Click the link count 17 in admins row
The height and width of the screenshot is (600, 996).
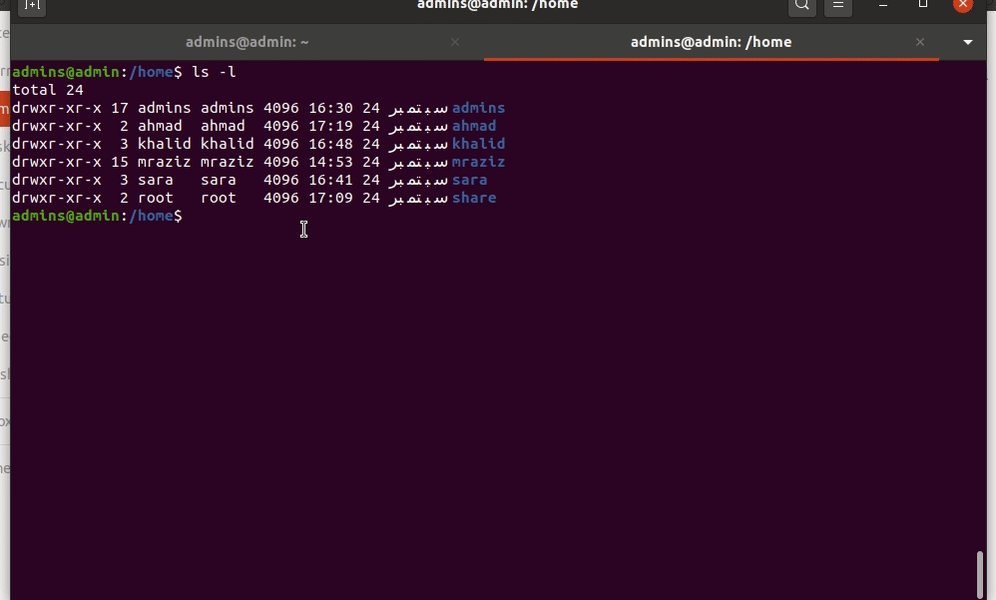119,108
